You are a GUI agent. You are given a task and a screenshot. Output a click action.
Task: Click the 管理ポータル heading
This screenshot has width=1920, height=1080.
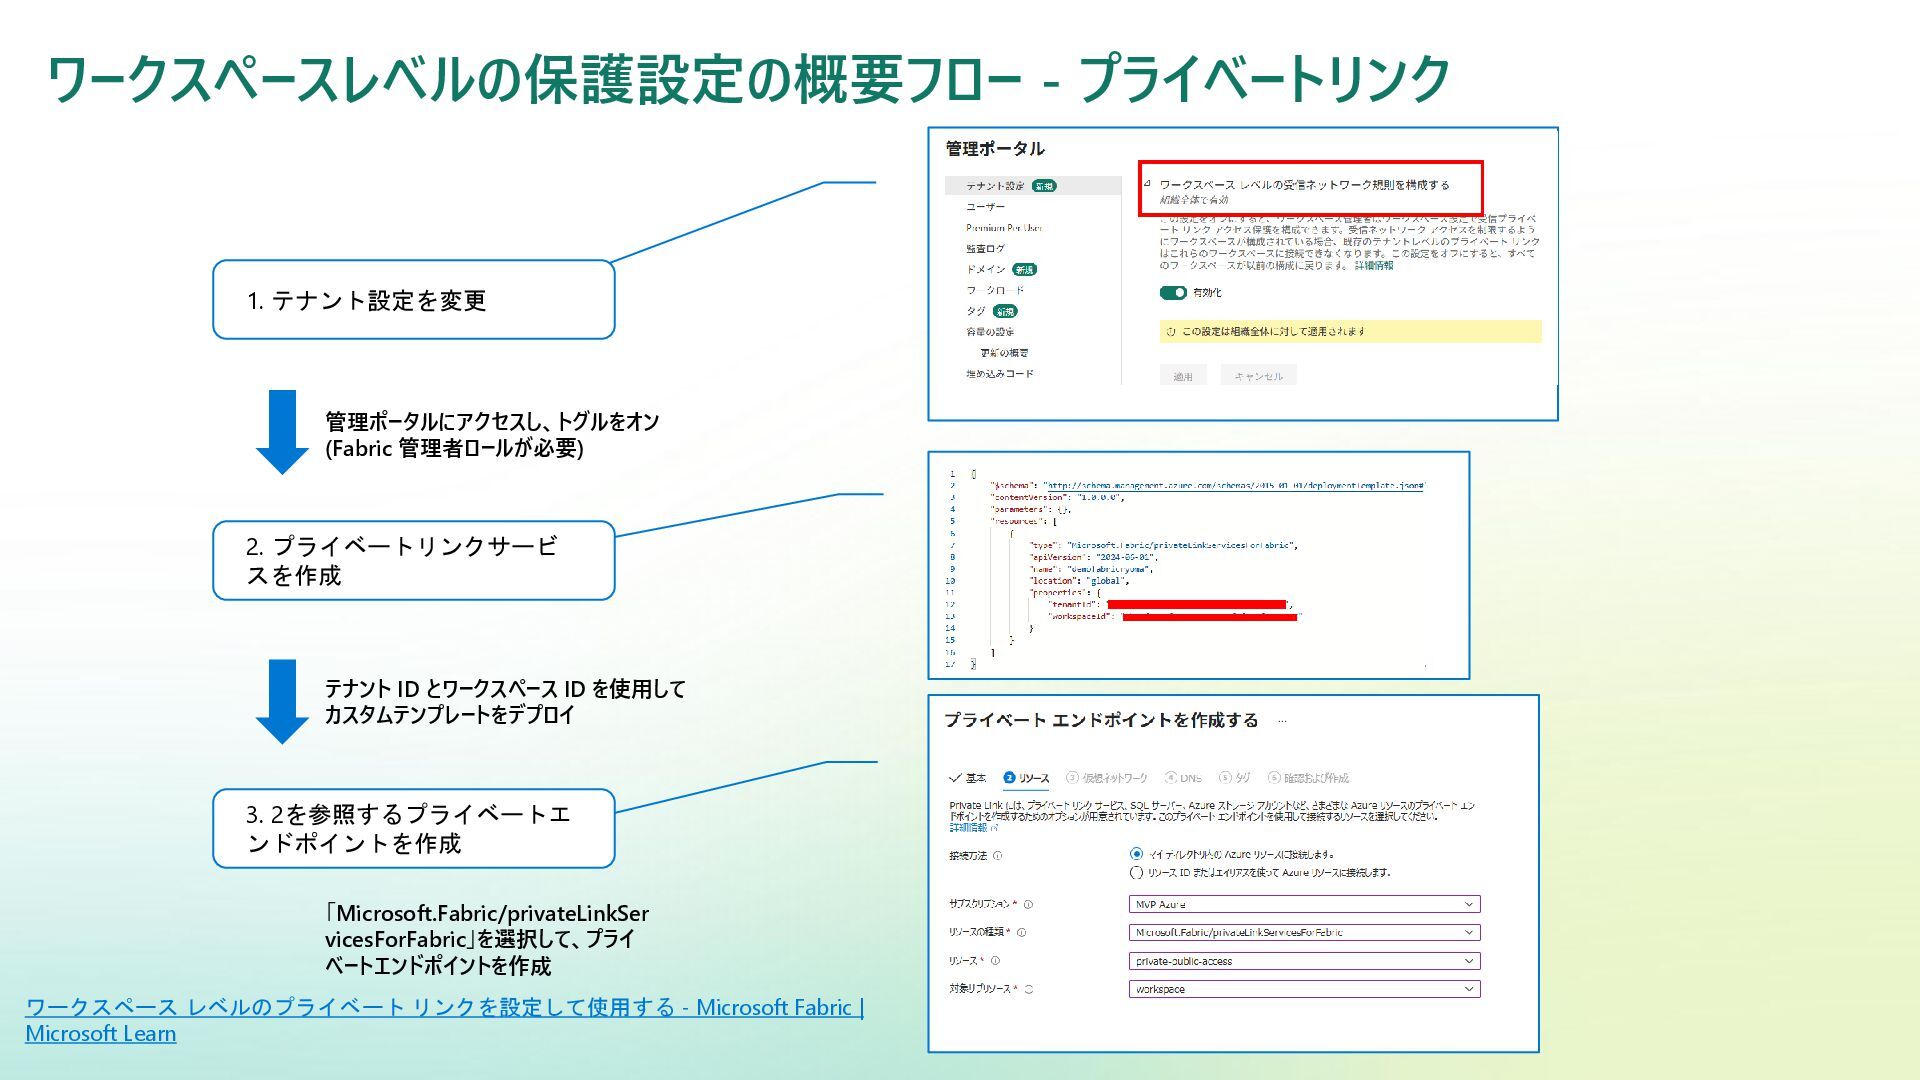pyautogui.click(x=995, y=149)
